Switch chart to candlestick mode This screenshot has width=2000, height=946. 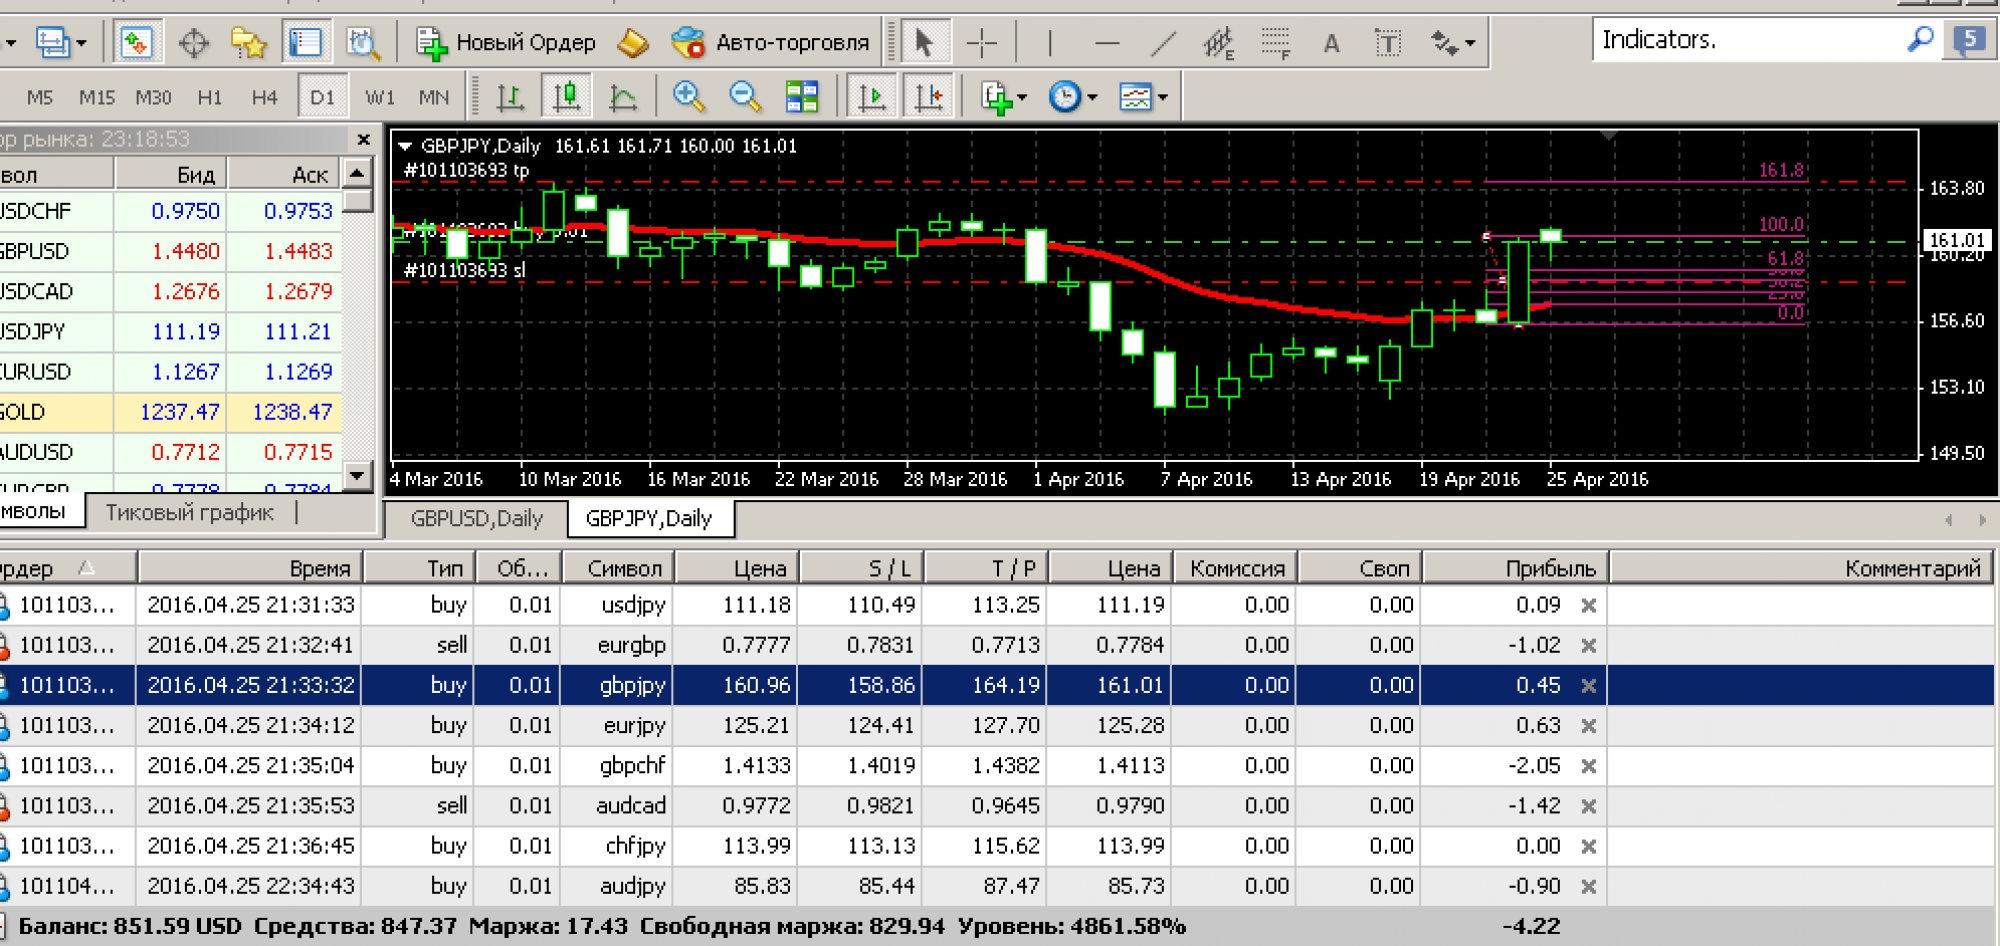pyautogui.click(x=566, y=97)
